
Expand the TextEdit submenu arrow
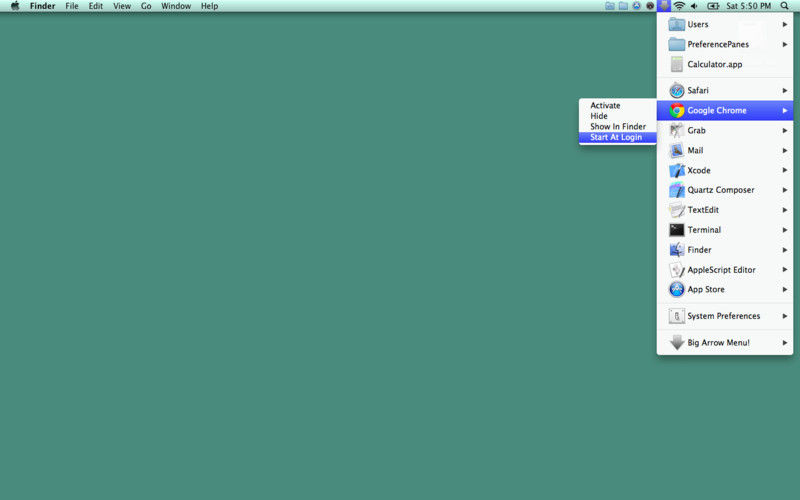785,210
